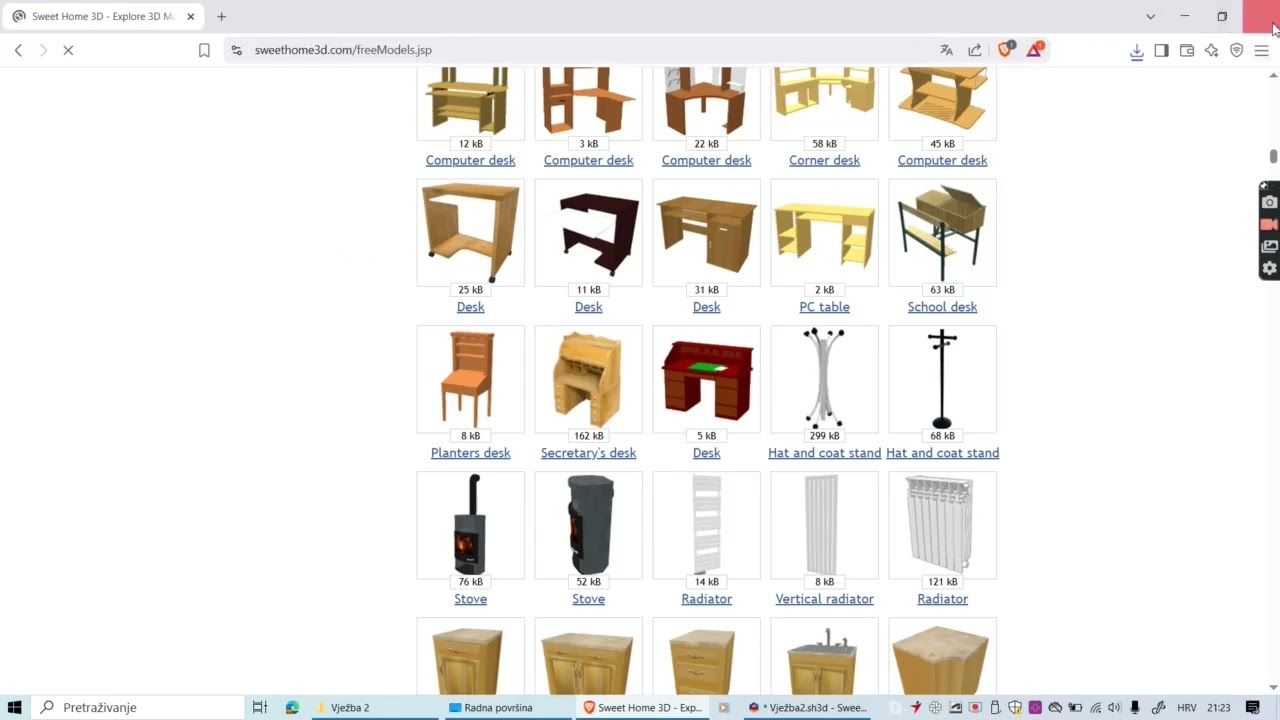Open the 68 kB Hat and coat stand link
The width and height of the screenshot is (1280, 720).
click(942, 453)
